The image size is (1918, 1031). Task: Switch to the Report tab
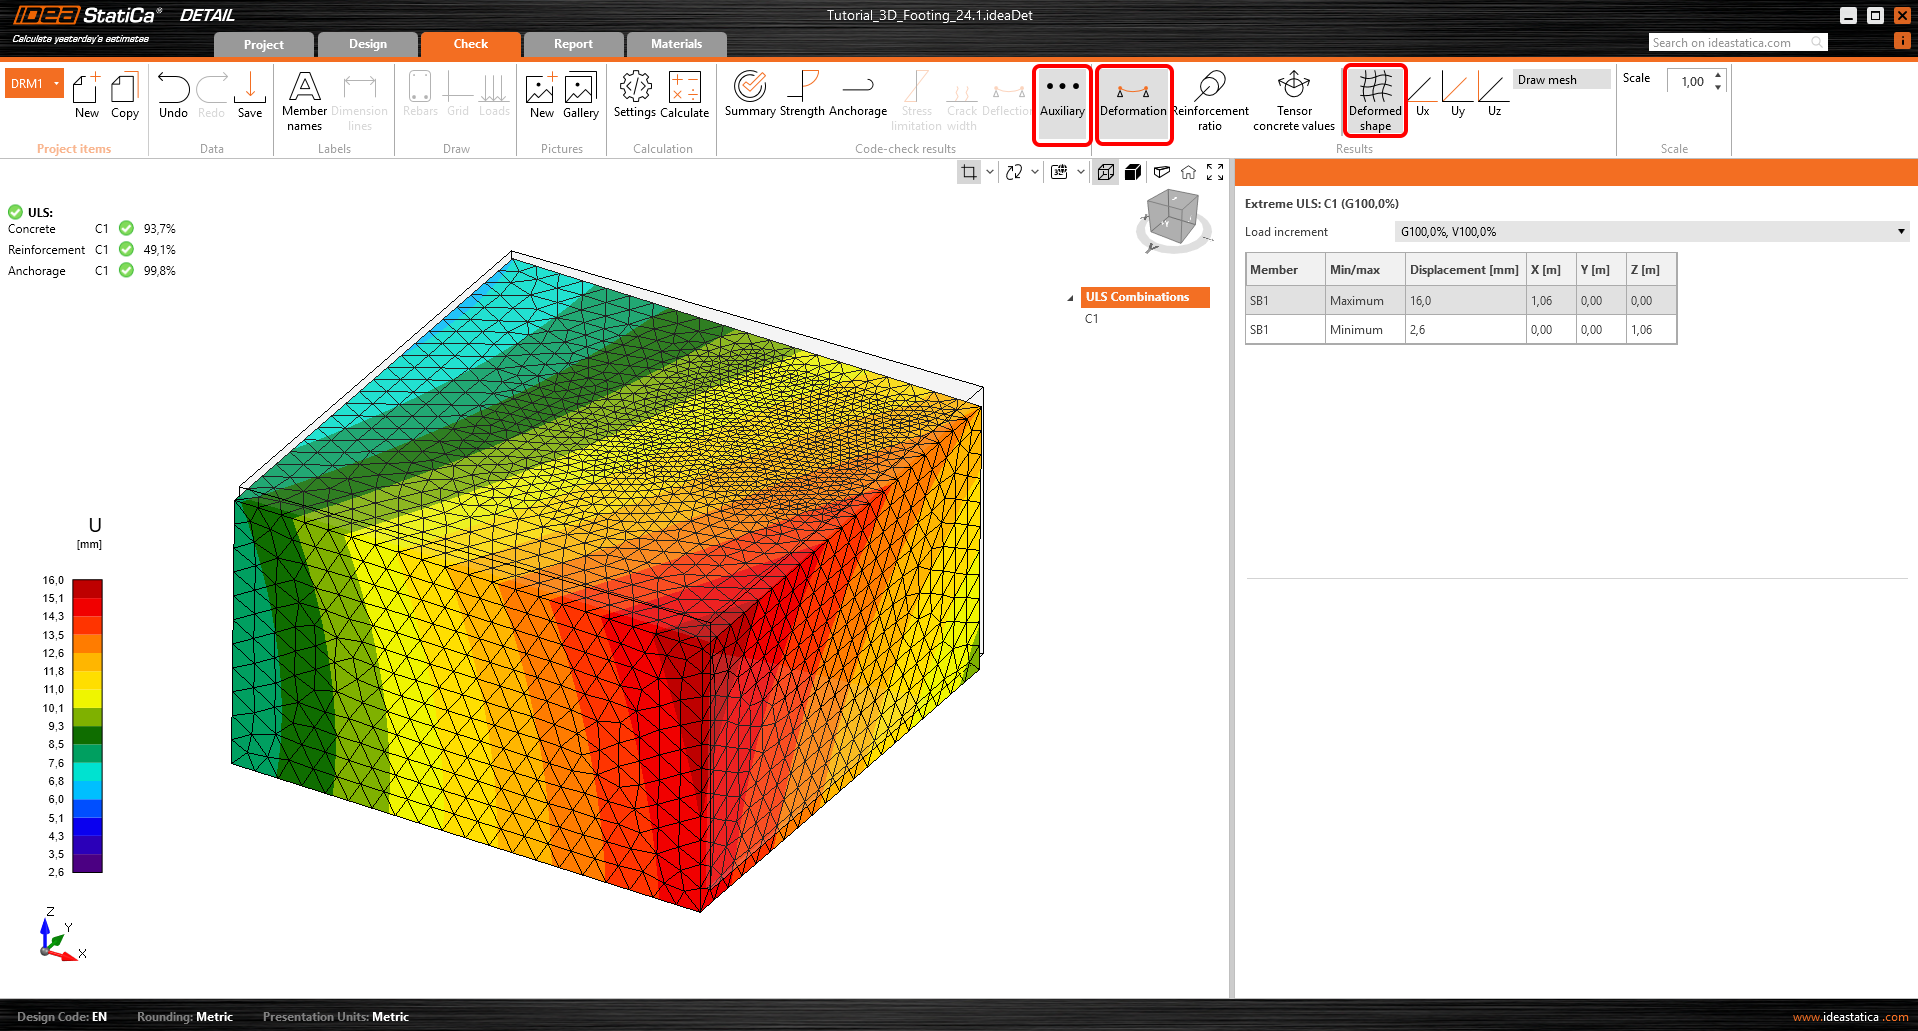[x=573, y=44]
